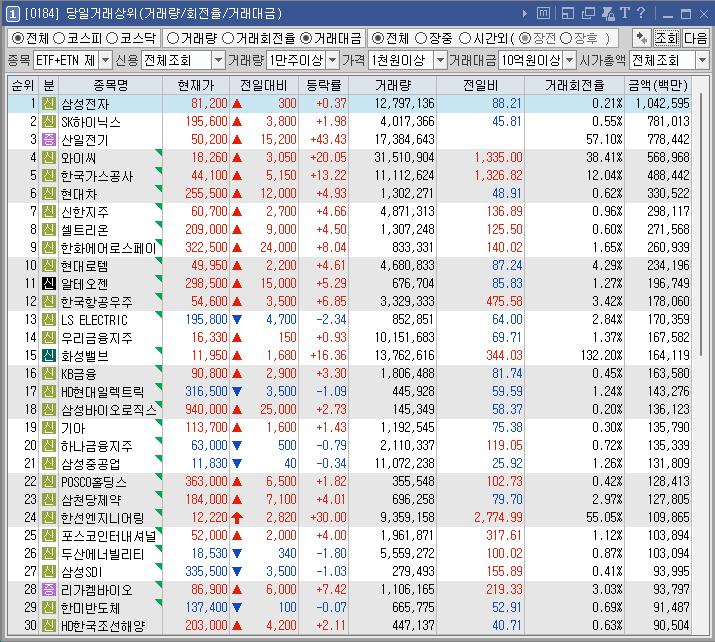The image size is (715, 642).
Task: Click the purple 증 badge on 리가켐바이오 row
Action: pyautogui.click(x=49, y=590)
